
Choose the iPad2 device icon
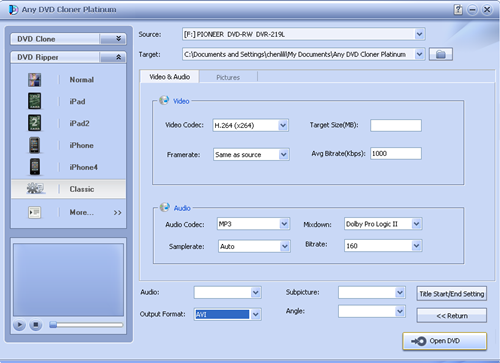[x=34, y=123]
